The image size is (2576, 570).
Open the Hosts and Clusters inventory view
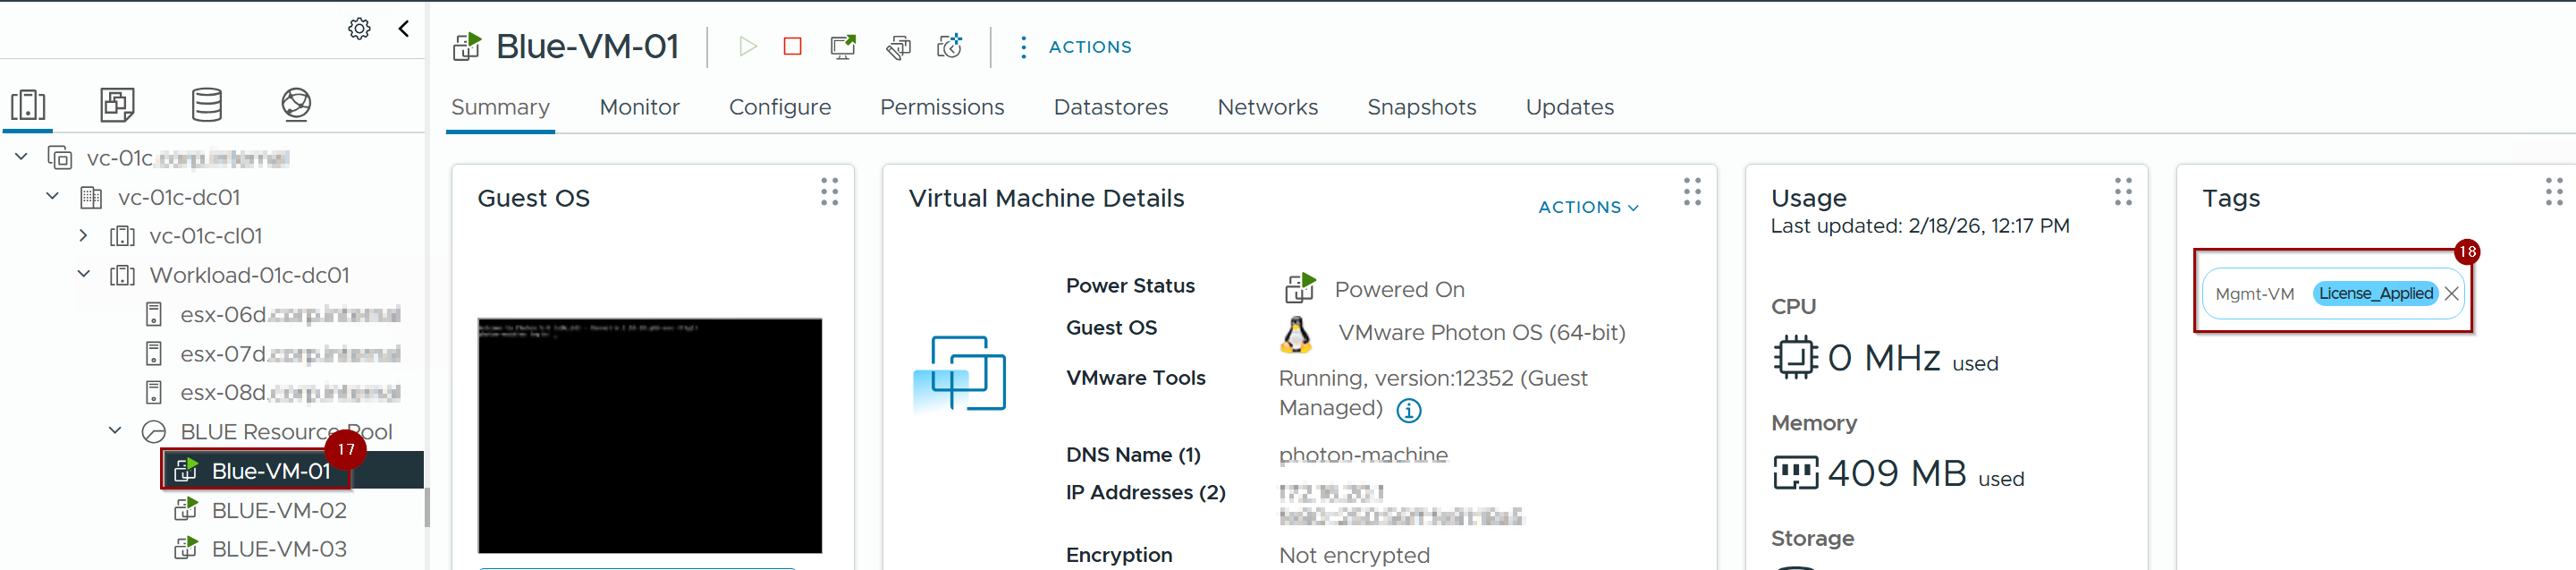[x=28, y=104]
